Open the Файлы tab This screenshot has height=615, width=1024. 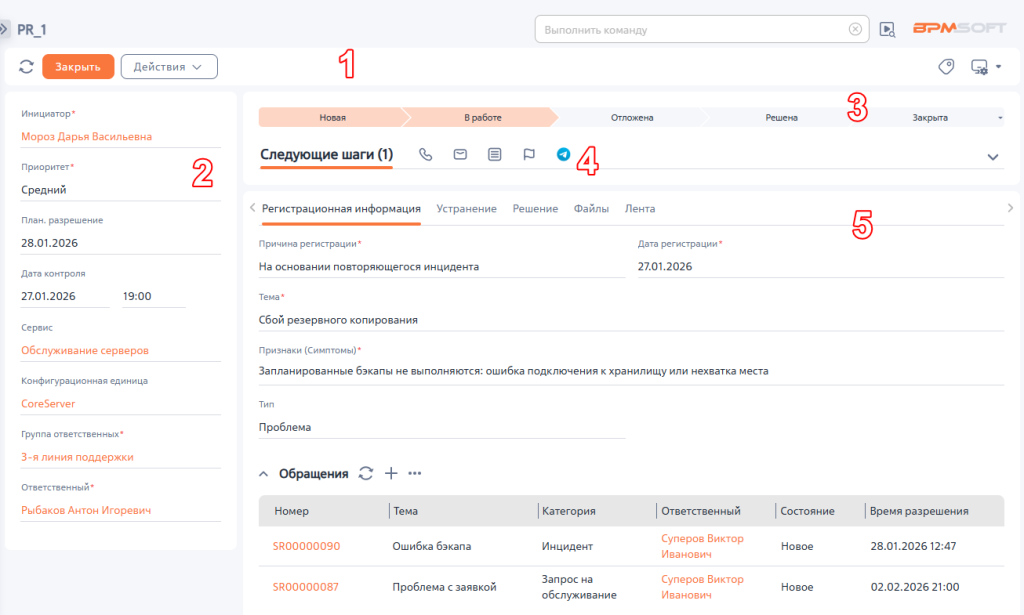[x=591, y=208]
